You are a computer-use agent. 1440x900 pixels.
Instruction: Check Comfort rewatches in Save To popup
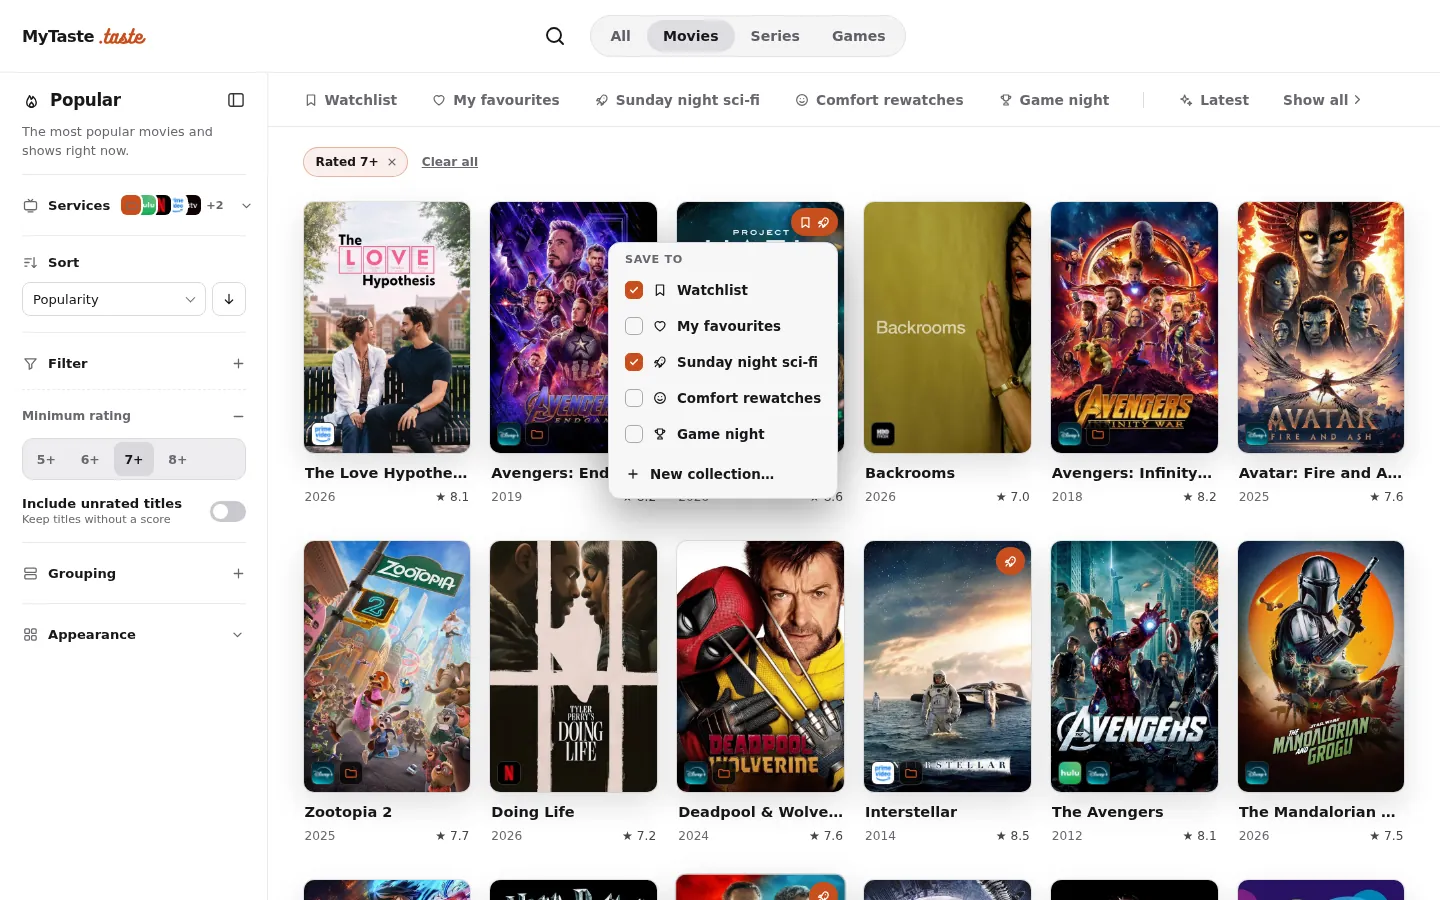pos(634,398)
